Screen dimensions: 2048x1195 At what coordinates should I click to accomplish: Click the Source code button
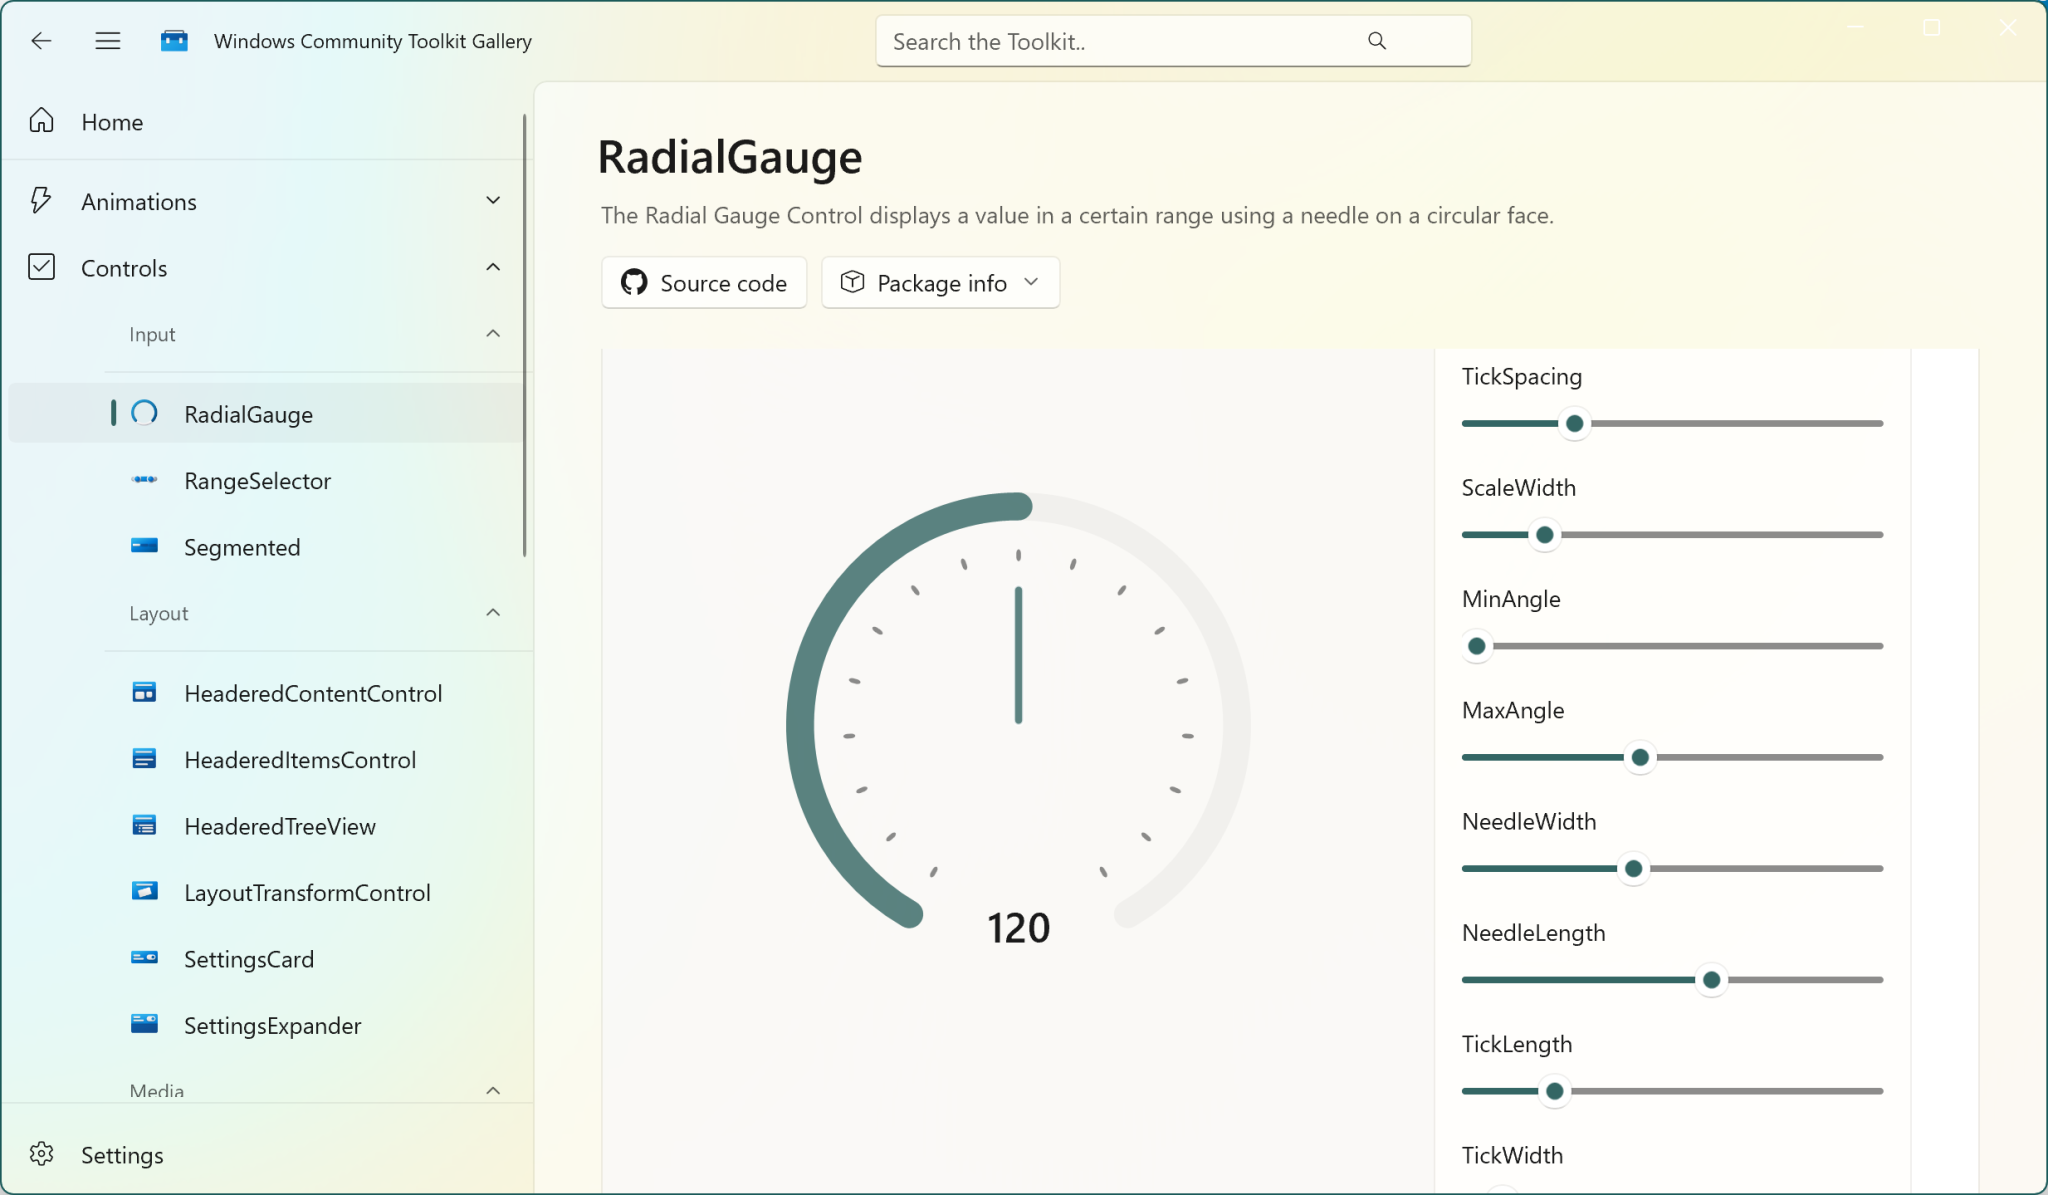point(704,283)
